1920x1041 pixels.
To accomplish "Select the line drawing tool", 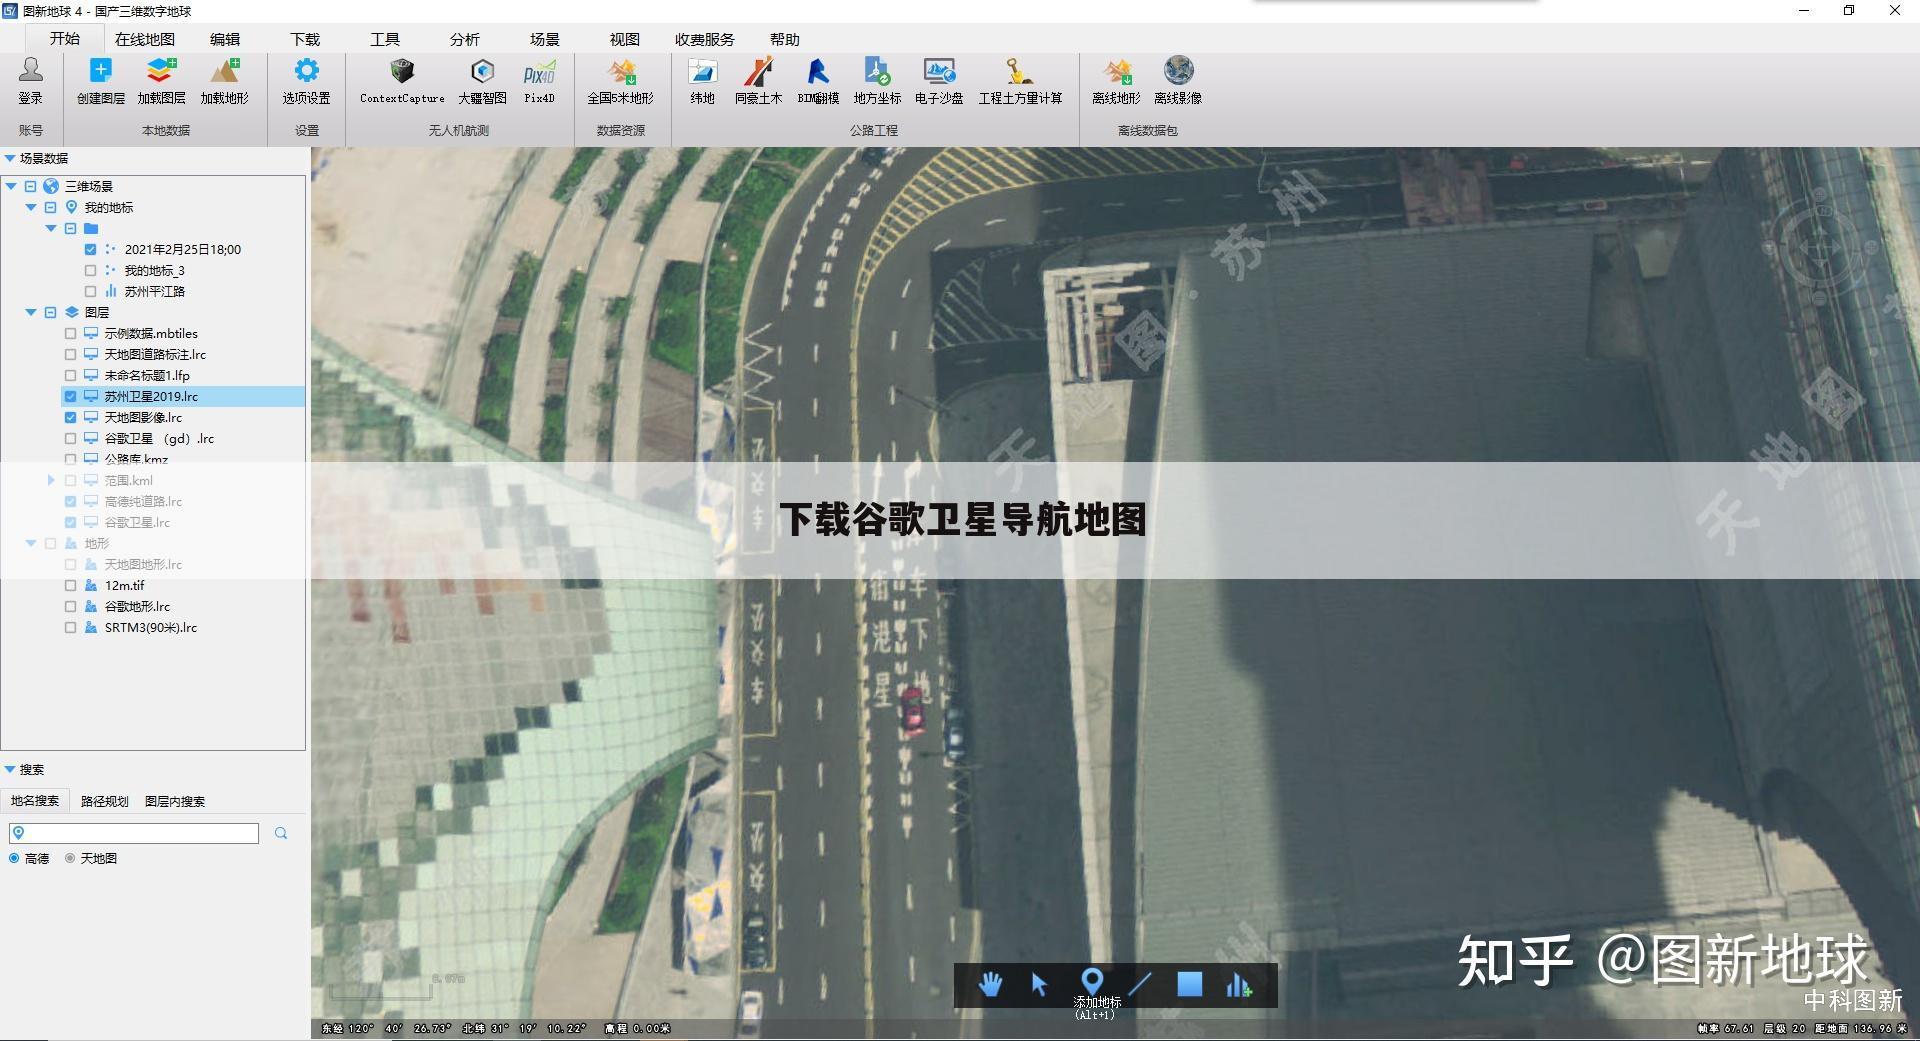I will pos(1140,985).
